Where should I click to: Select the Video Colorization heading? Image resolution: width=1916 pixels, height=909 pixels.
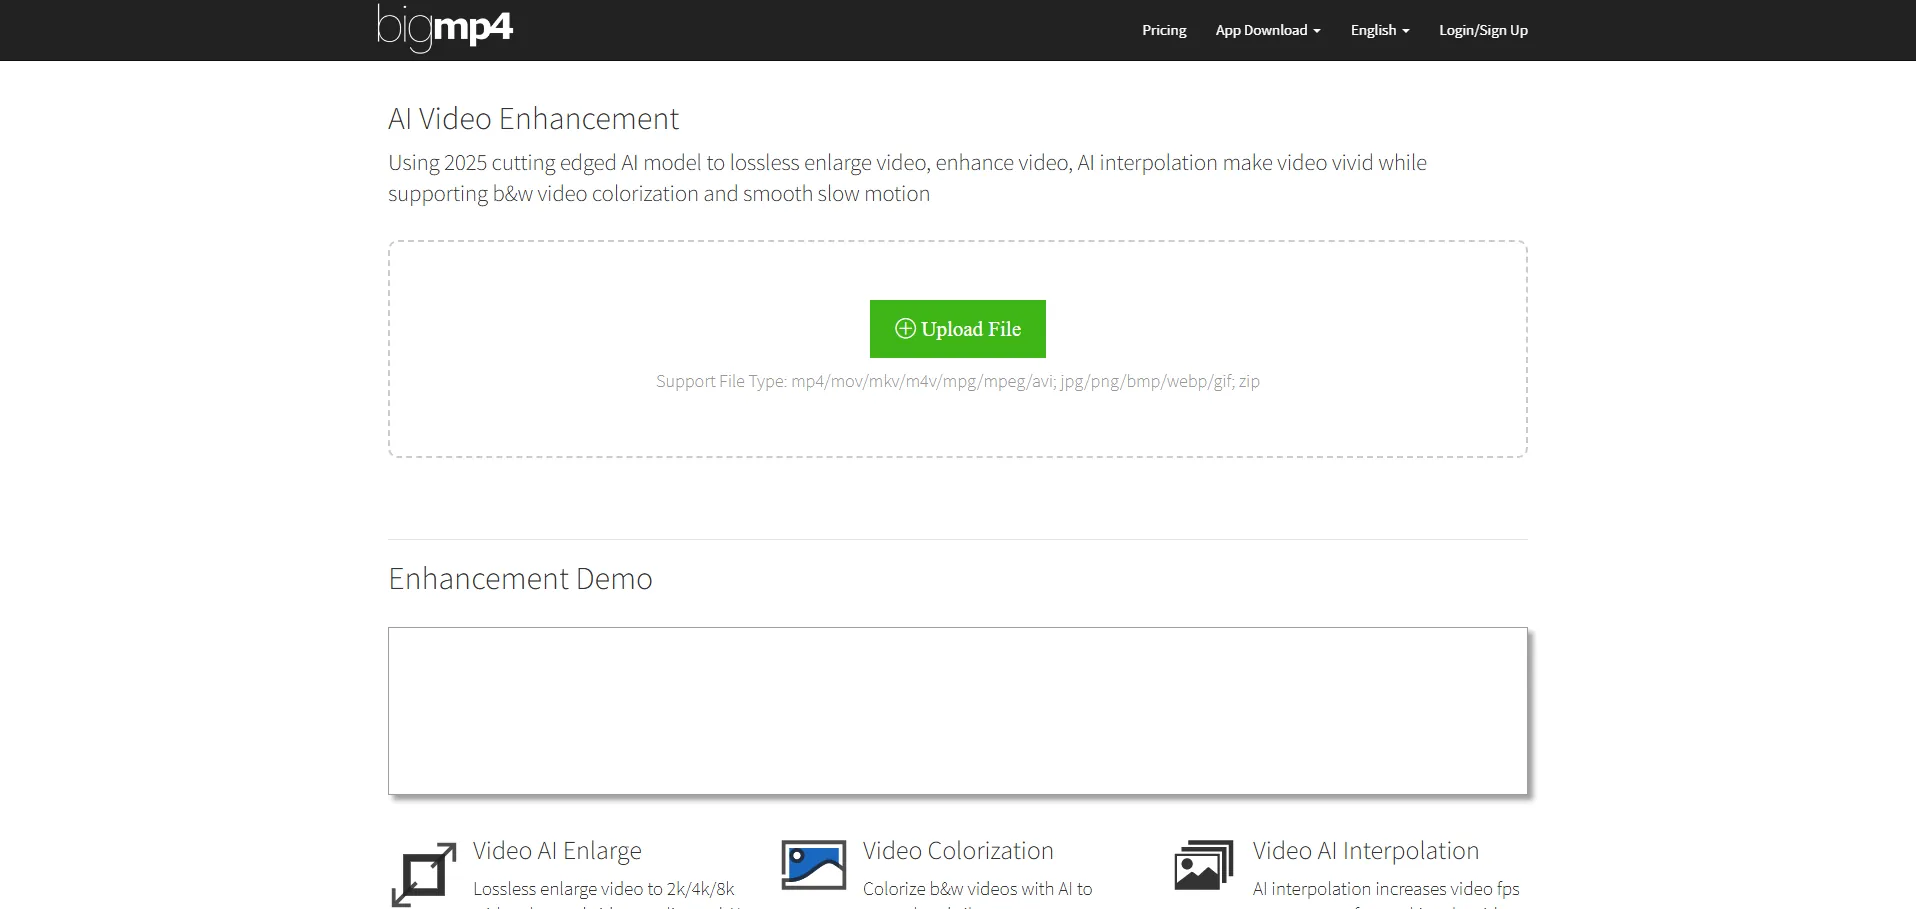click(957, 851)
